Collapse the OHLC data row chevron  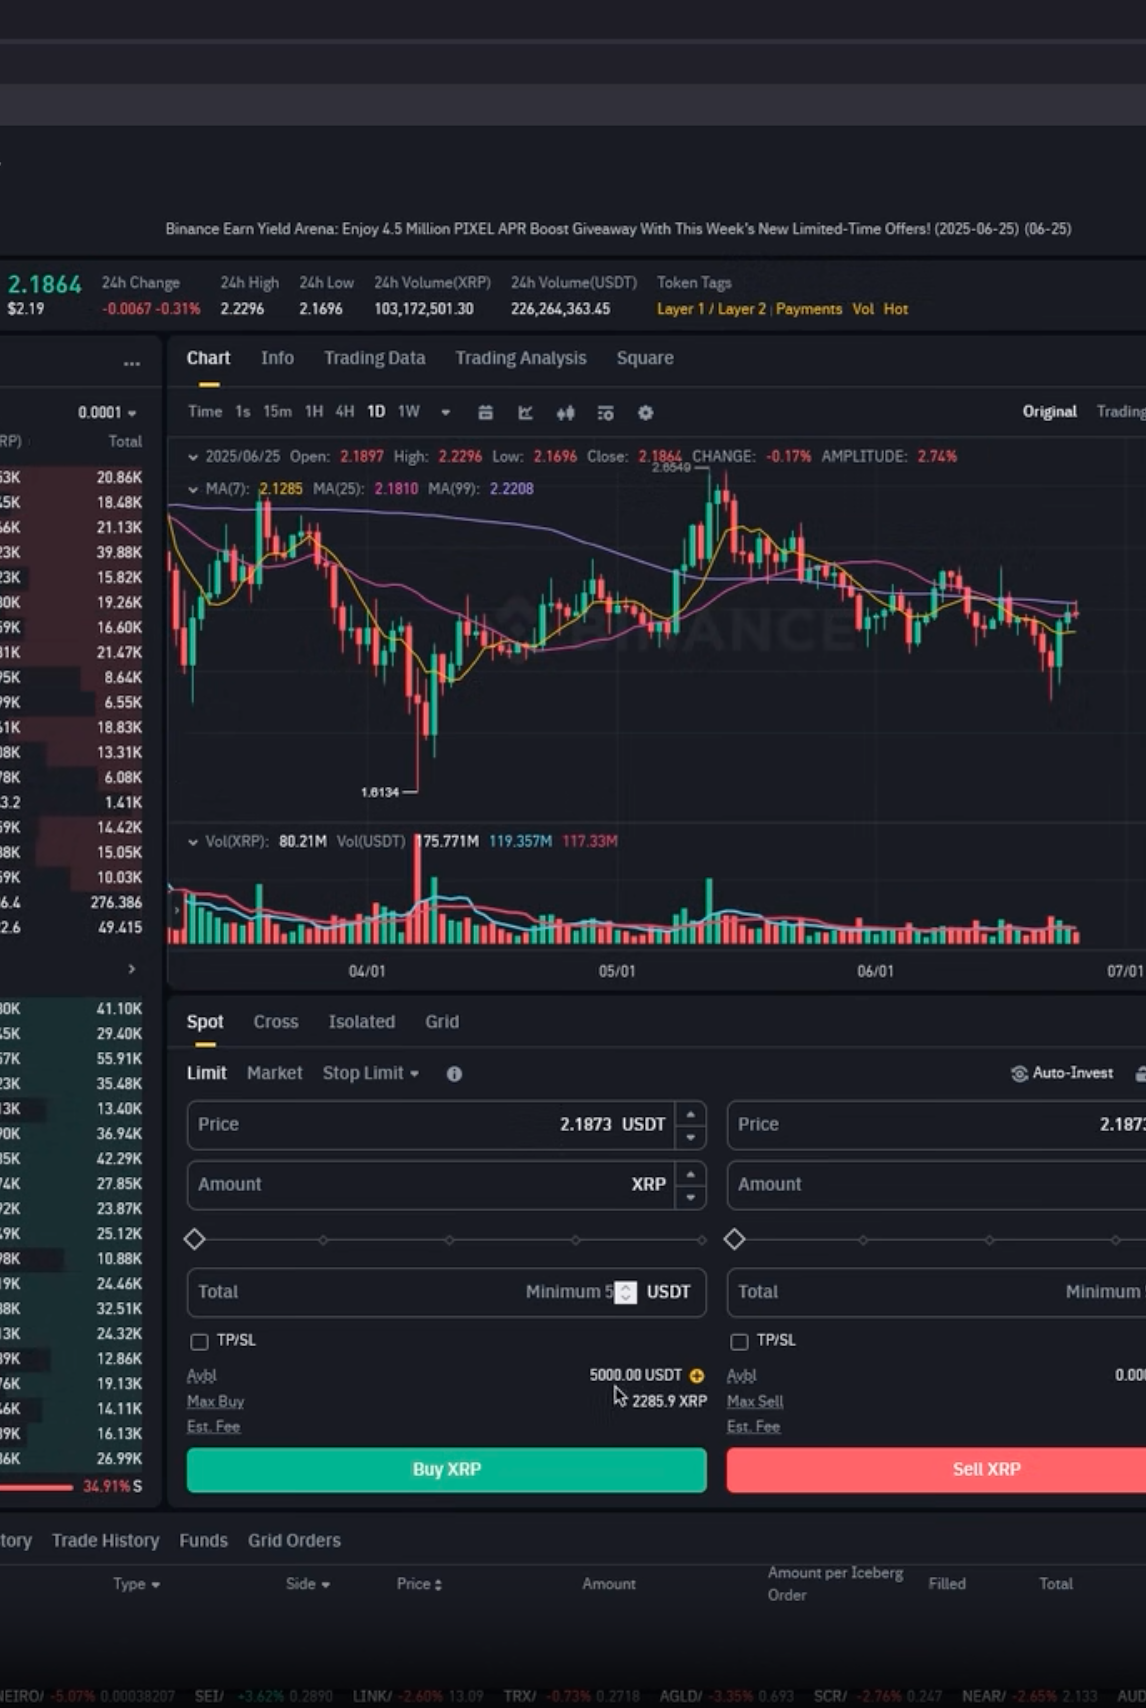[193, 457]
